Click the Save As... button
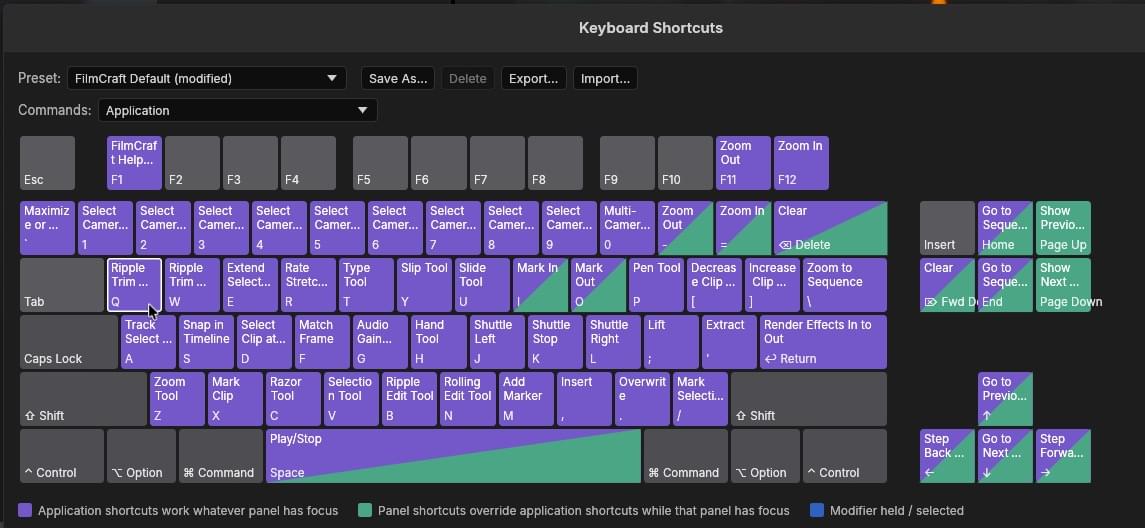The image size is (1145, 528). point(398,78)
